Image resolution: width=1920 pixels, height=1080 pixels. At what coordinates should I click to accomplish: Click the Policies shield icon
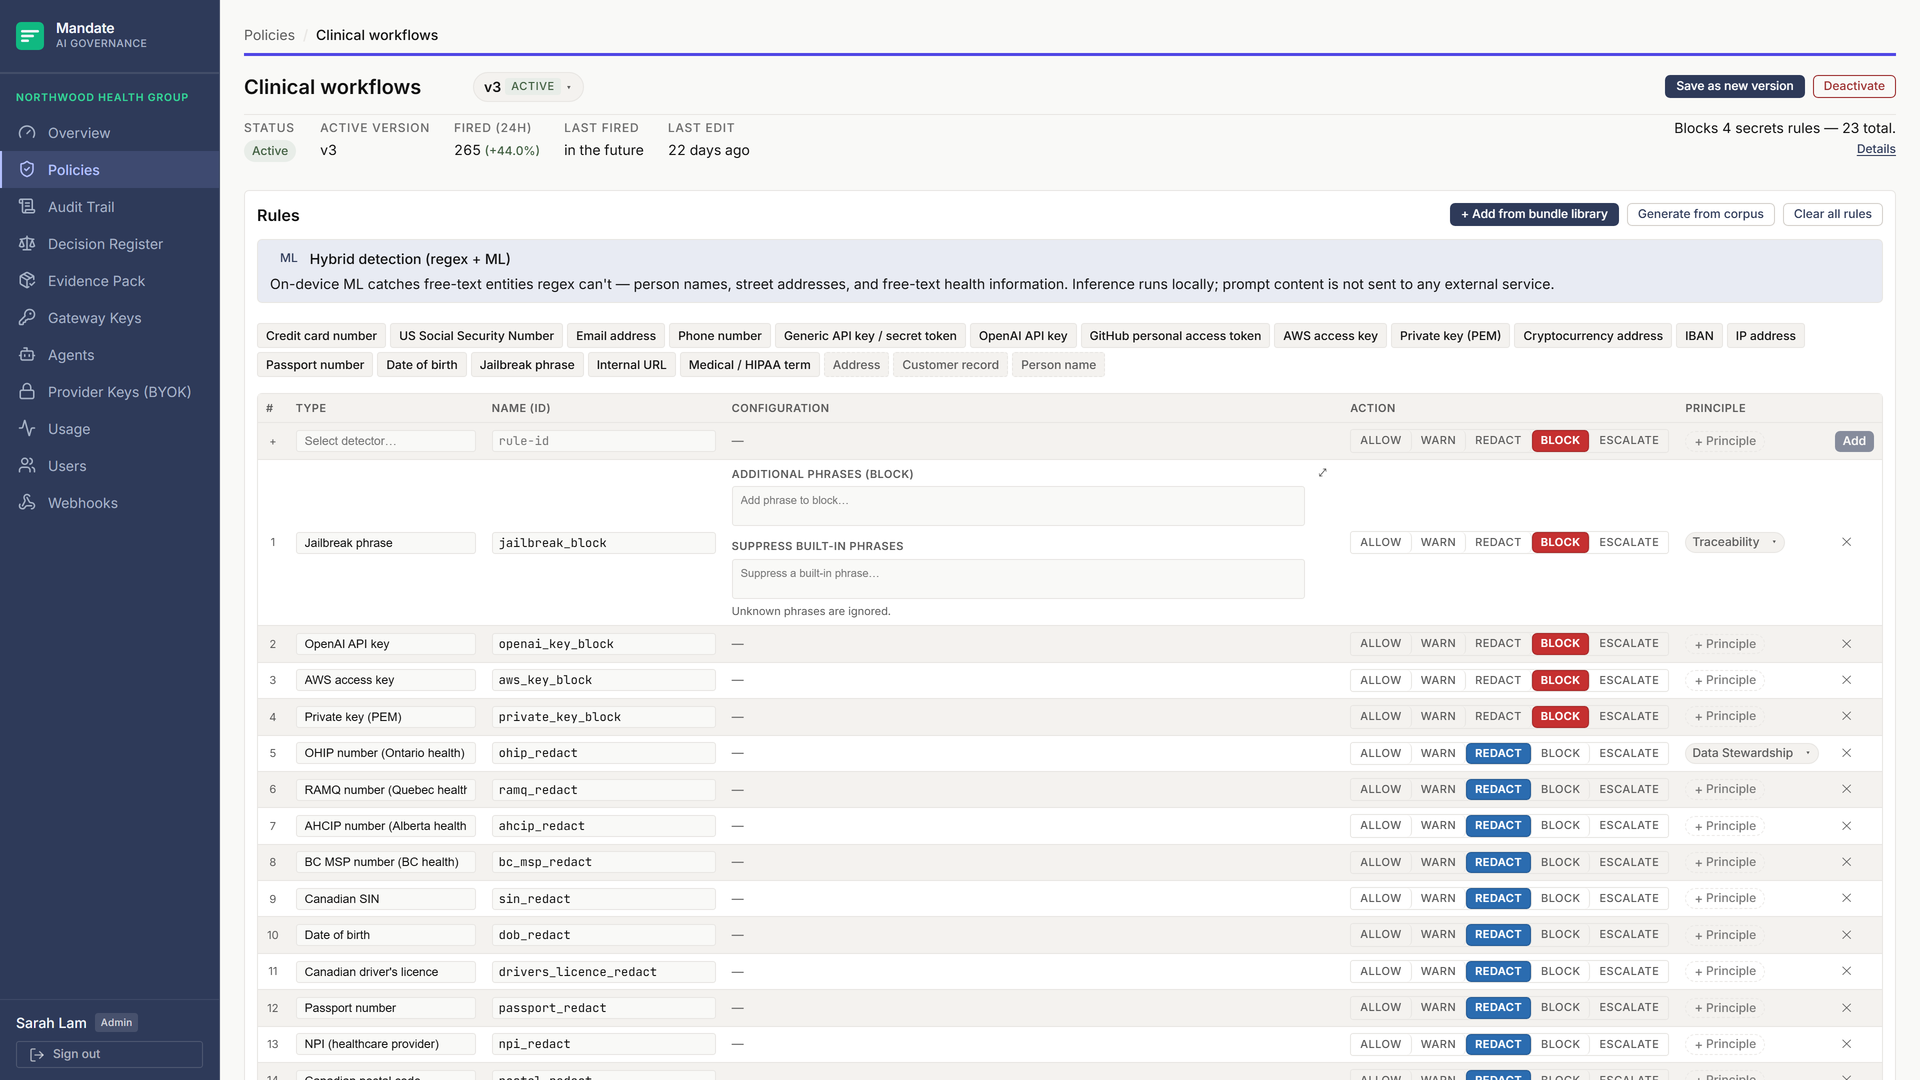27,170
